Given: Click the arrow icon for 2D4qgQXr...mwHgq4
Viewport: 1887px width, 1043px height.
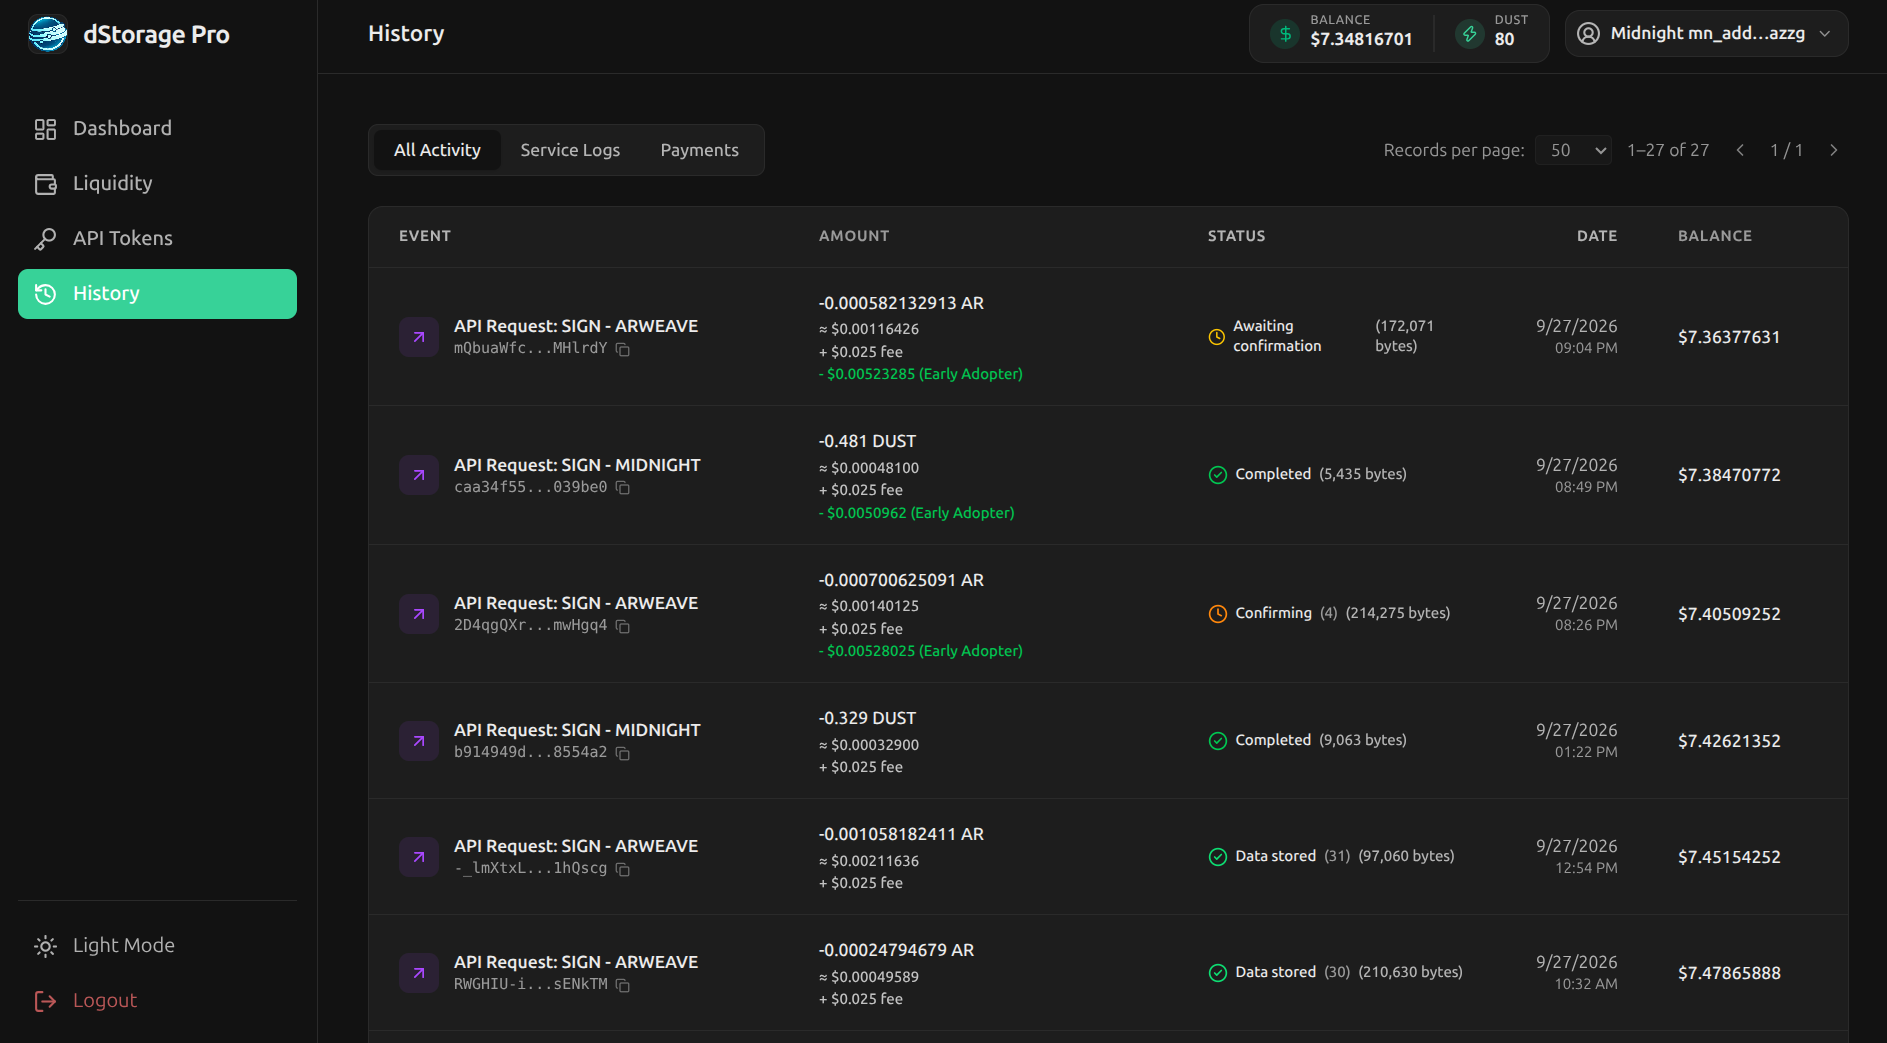Looking at the screenshot, I should click(x=419, y=614).
